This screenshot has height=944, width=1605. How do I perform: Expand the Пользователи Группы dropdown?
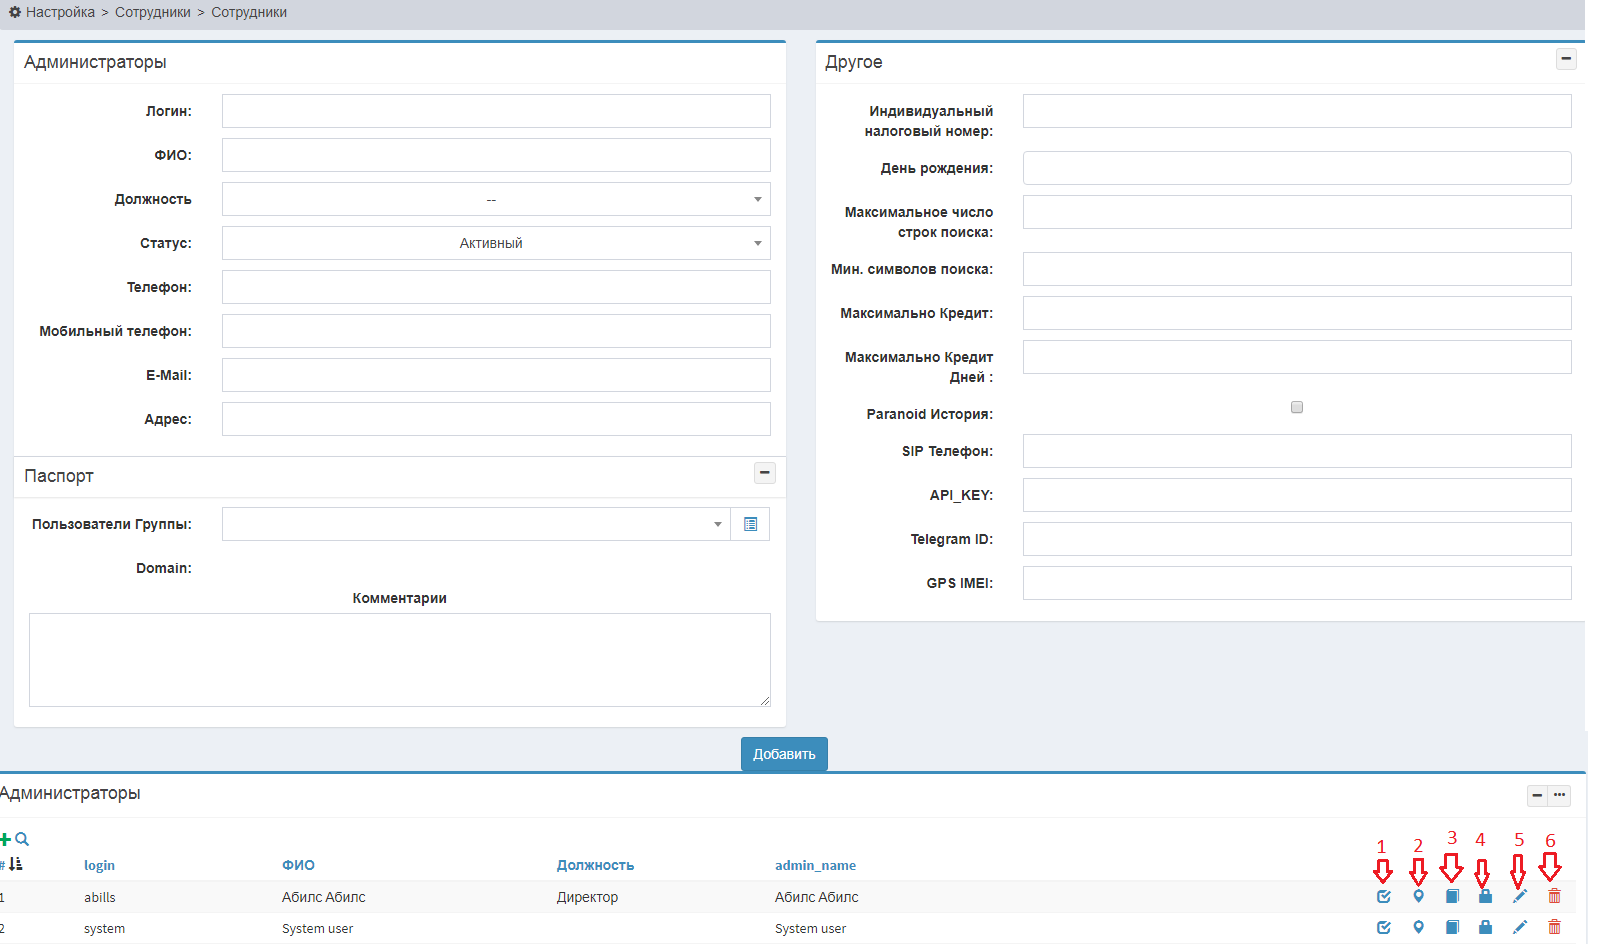pos(476,525)
